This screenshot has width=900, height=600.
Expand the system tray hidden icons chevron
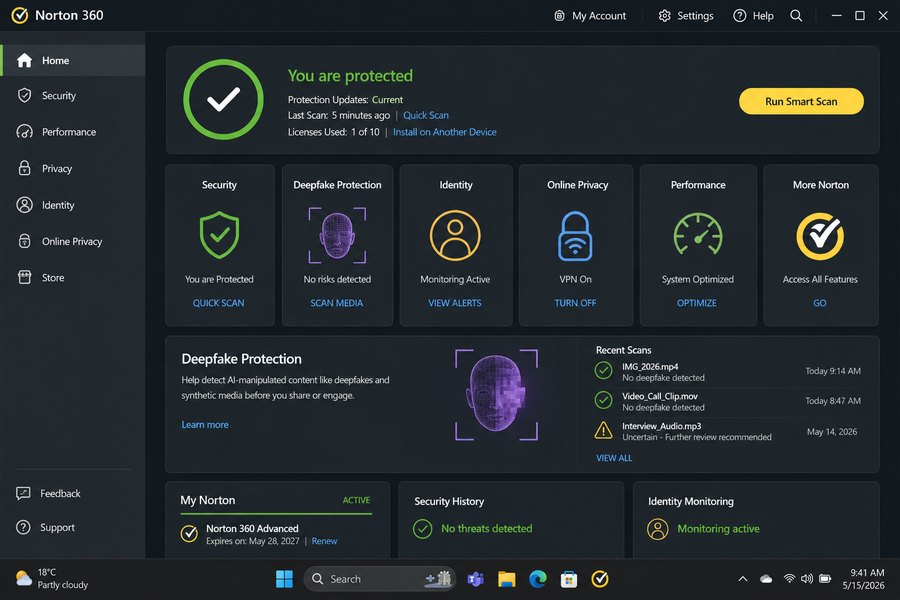743,579
